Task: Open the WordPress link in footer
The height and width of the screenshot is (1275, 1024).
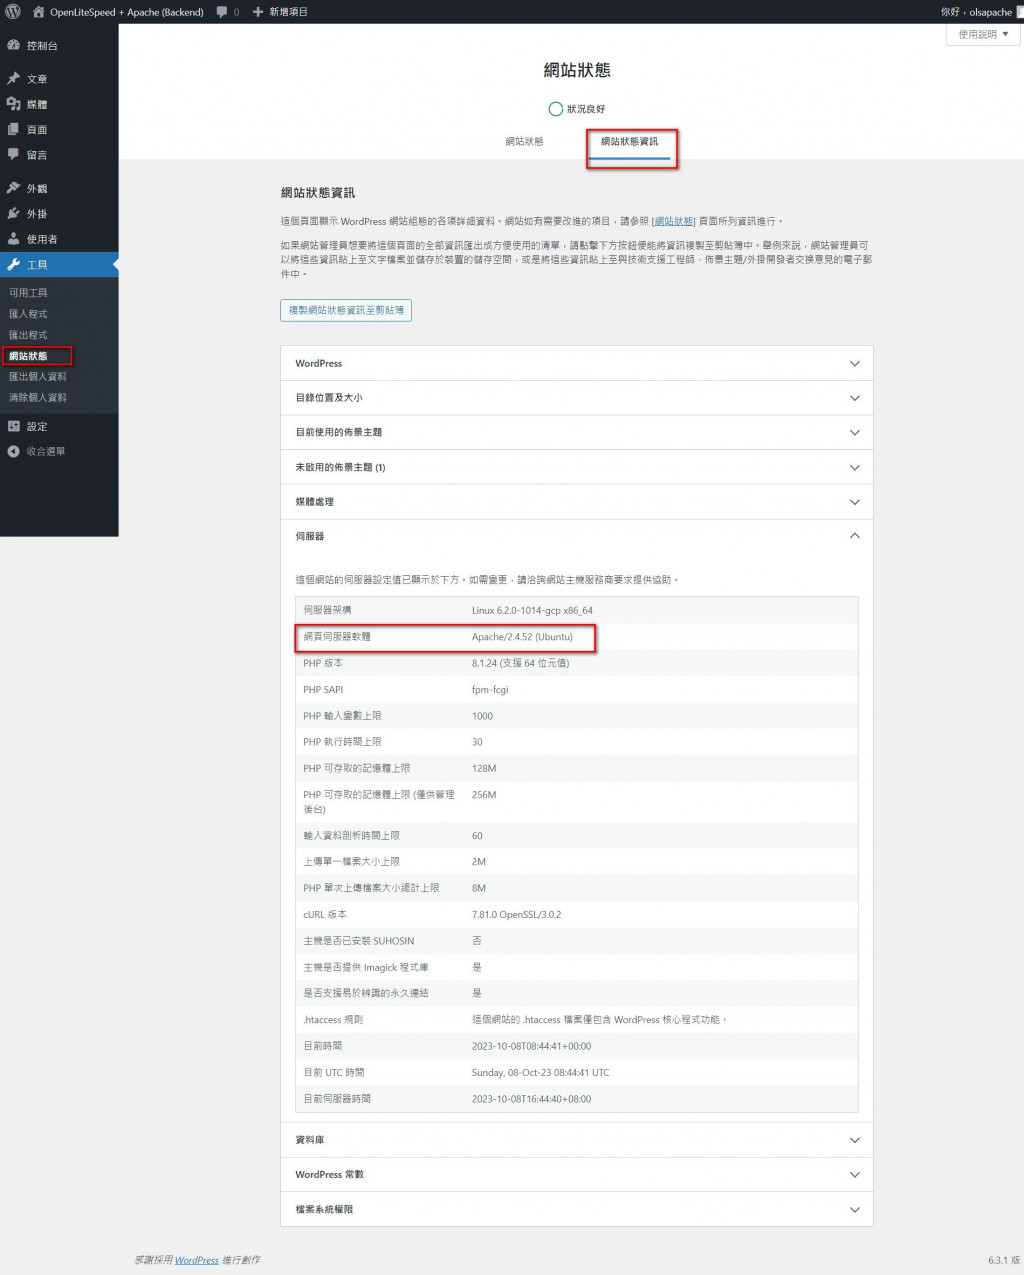Action: point(197,1260)
